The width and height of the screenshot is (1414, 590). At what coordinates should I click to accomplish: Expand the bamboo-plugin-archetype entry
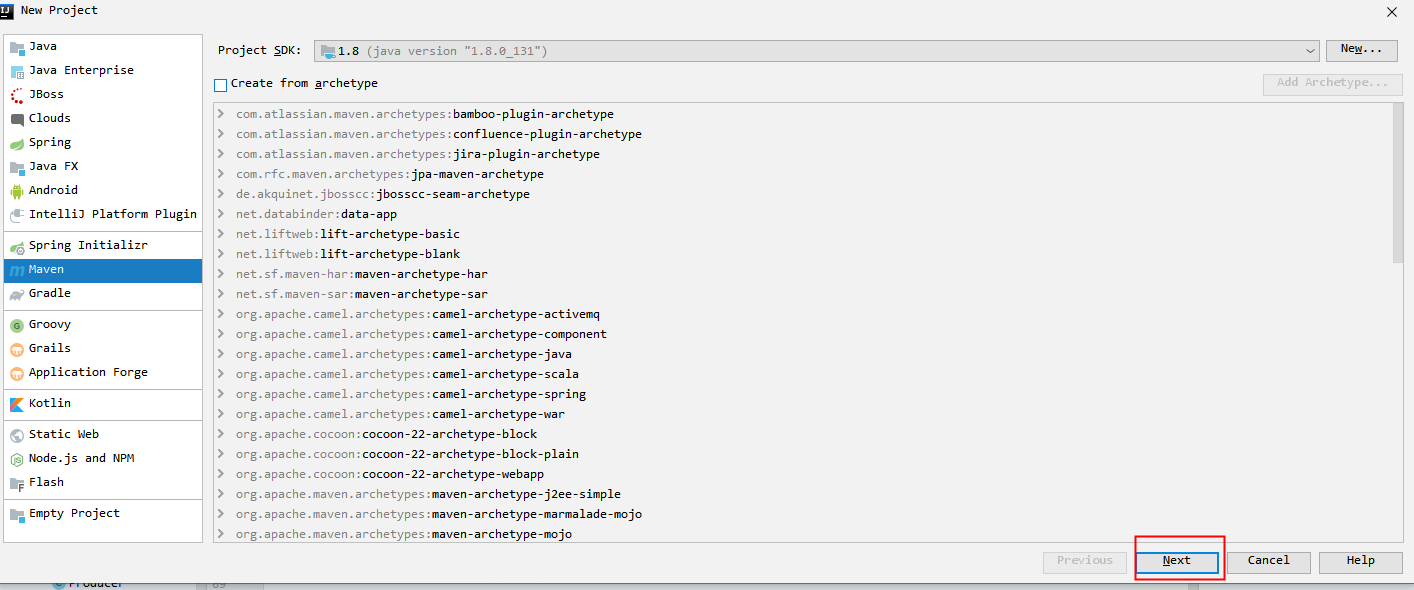click(x=221, y=114)
